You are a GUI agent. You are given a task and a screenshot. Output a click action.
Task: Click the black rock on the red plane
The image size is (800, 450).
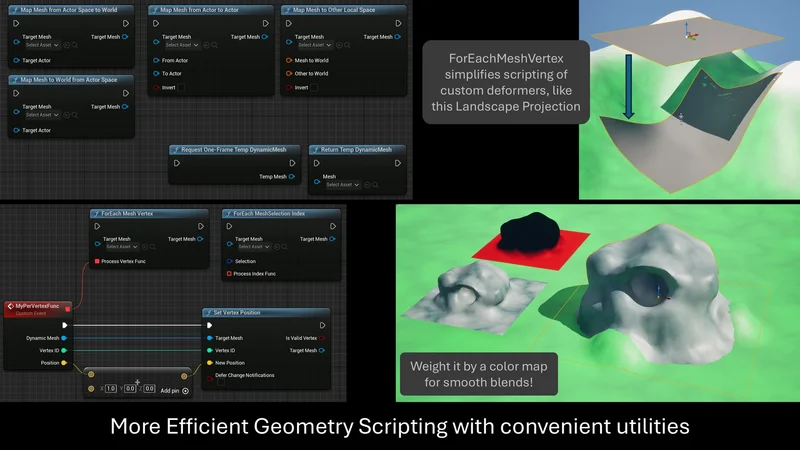coord(530,233)
